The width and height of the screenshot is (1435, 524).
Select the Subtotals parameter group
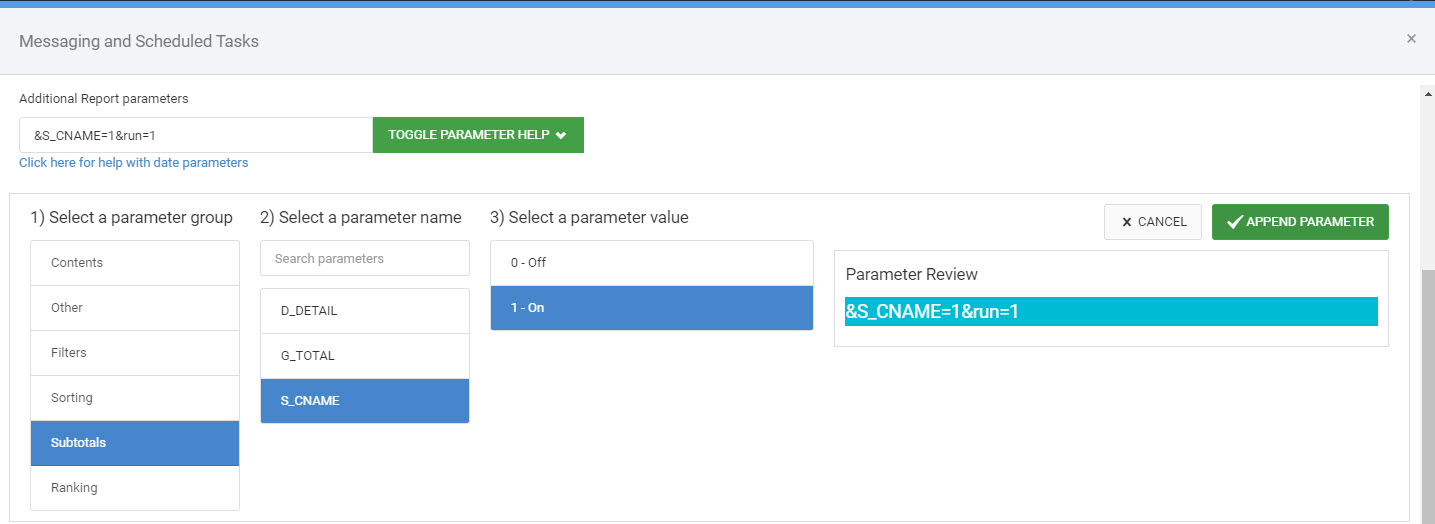(135, 443)
